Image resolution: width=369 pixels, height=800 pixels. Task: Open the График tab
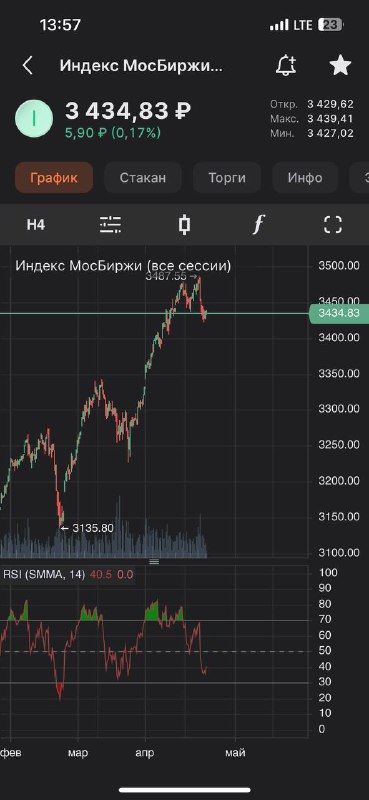click(54, 178)
